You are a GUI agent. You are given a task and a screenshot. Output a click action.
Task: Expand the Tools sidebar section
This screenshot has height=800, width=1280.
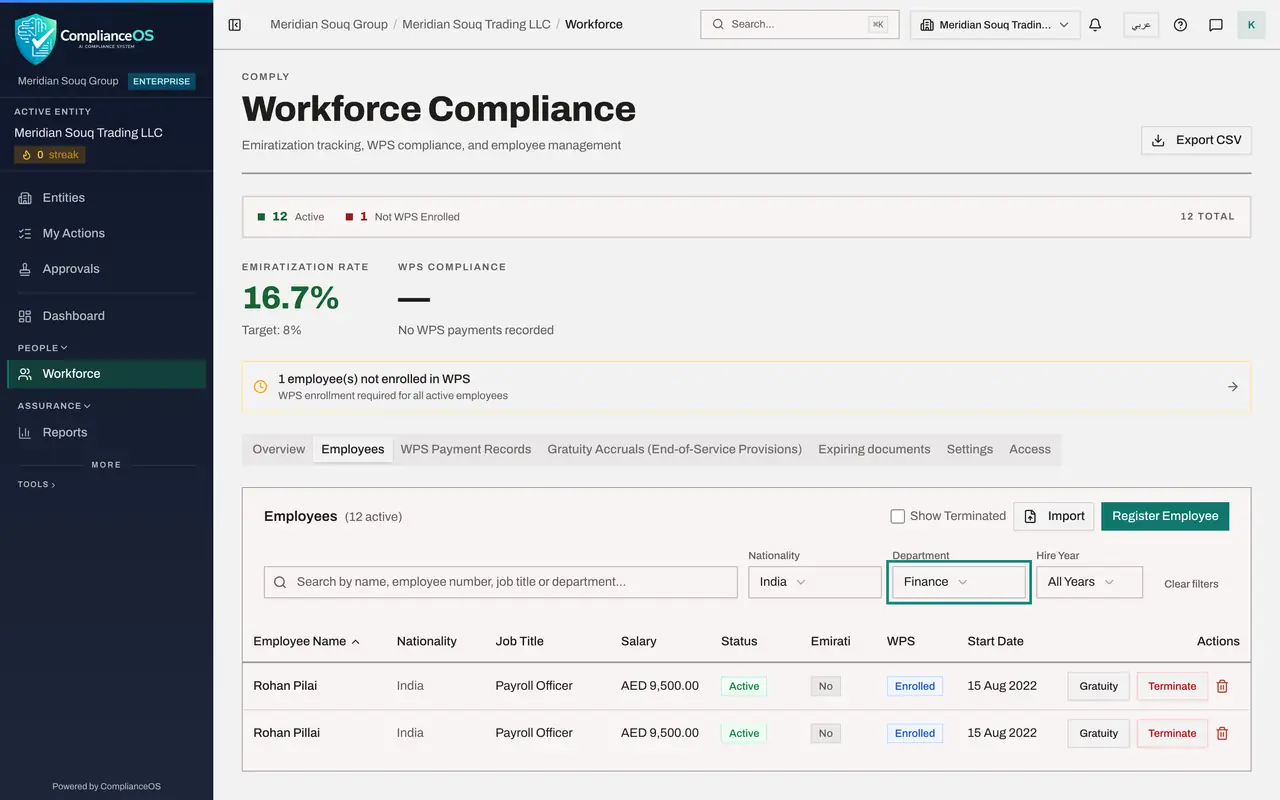[37, 484]
